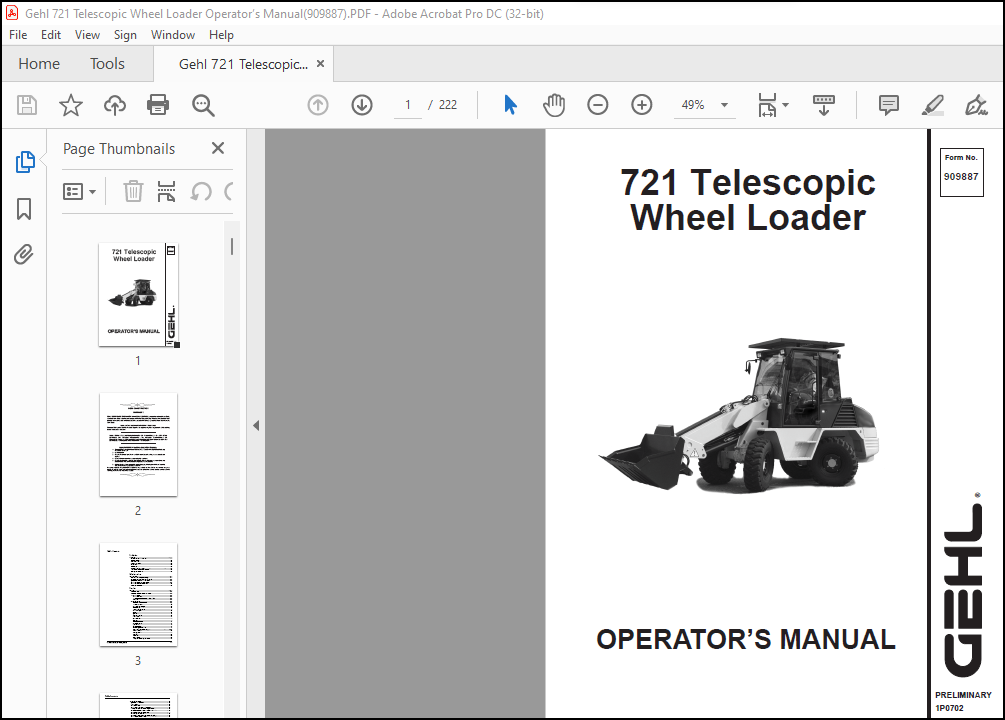Click the upload to cloud icon
Image resolution: width=1005 pixels, height=720 pixels.
coord(115,105)
